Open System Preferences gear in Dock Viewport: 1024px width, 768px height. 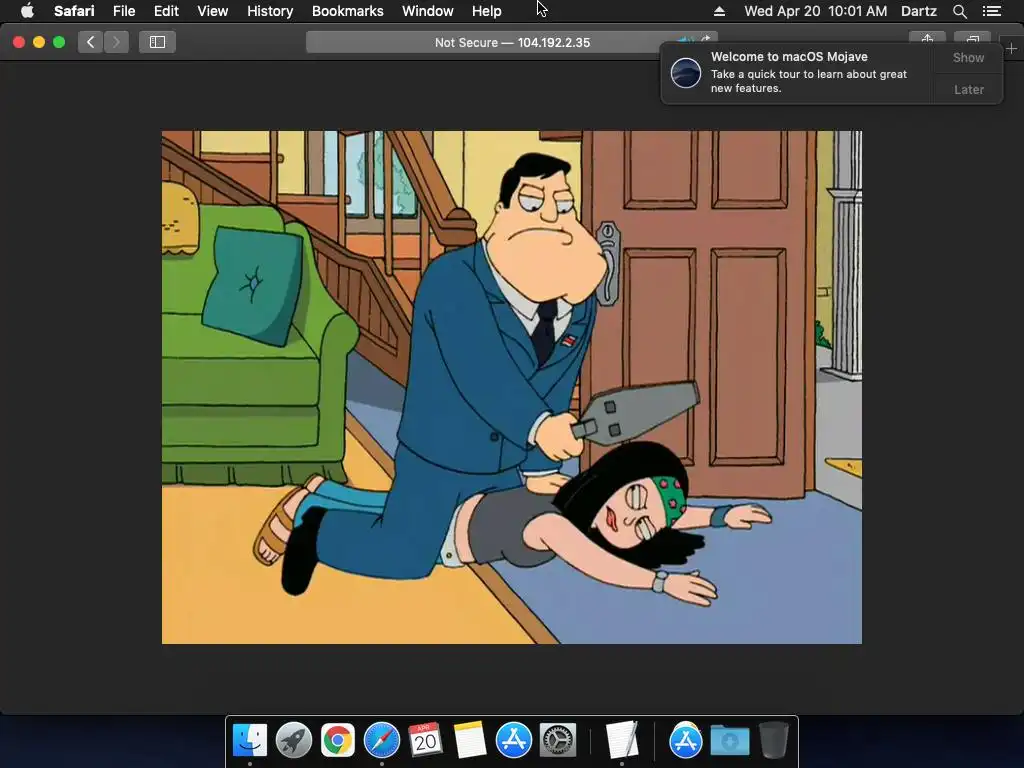tap(557, 741)
